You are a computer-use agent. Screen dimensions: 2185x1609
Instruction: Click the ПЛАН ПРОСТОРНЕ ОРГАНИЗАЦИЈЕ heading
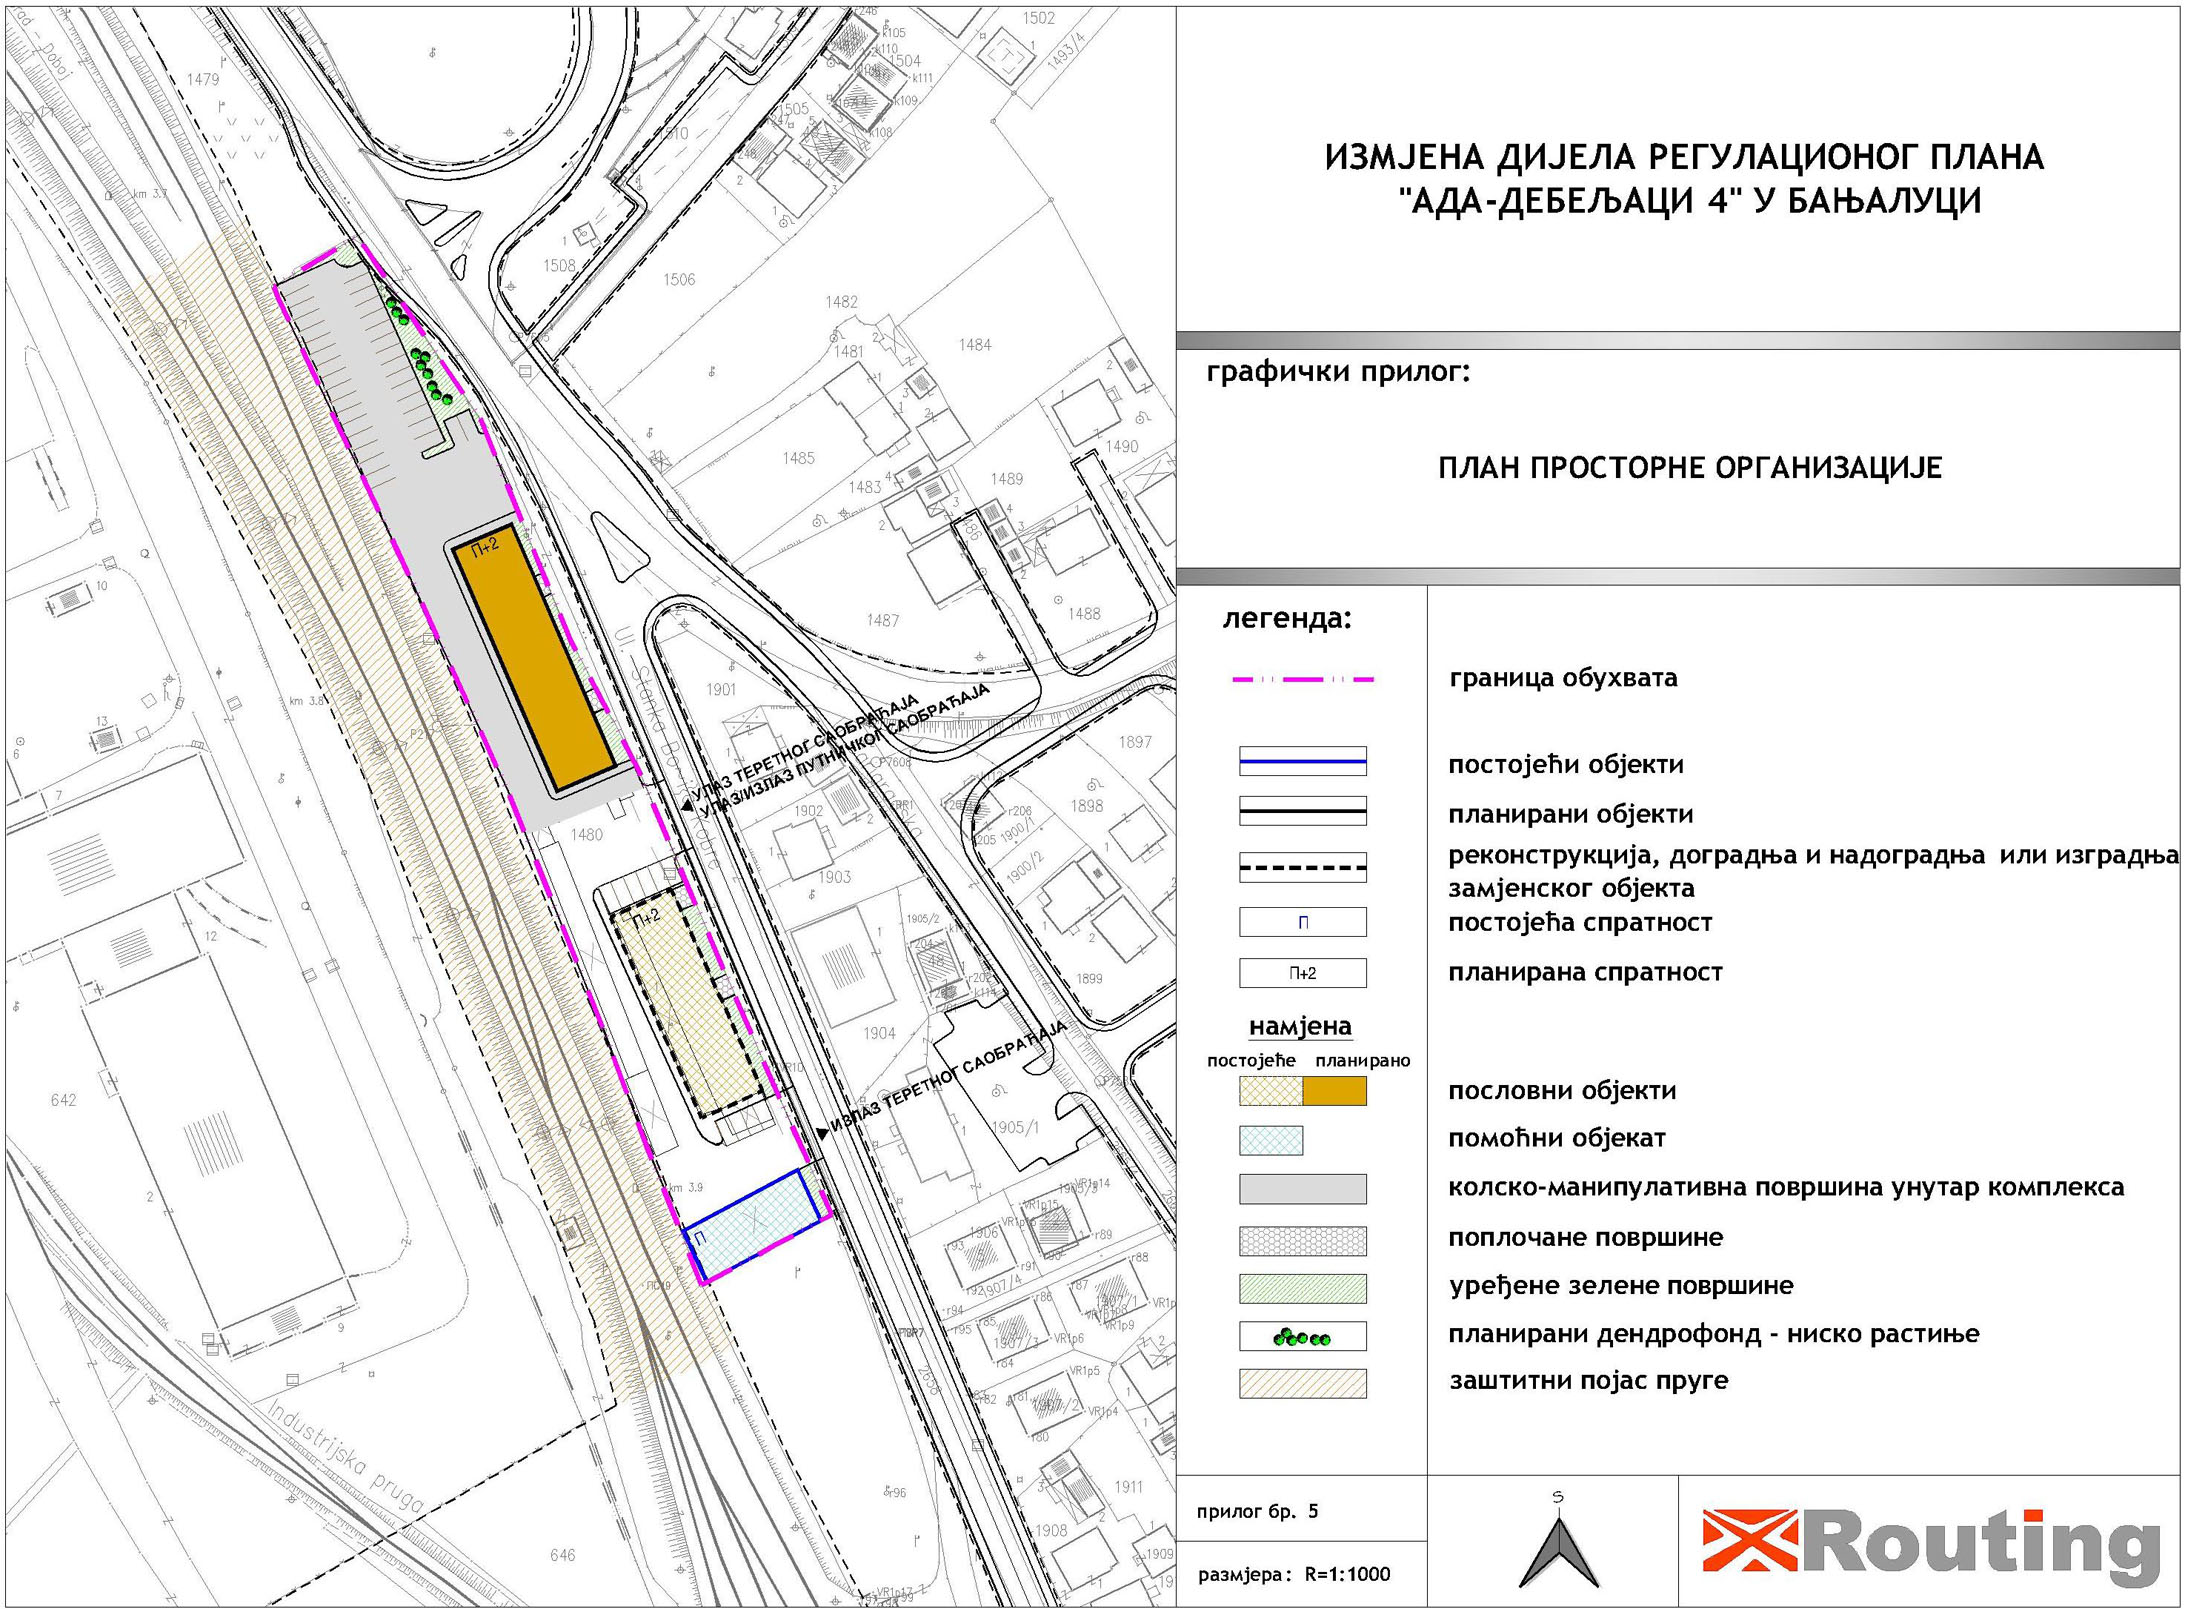click(1689, 468)
